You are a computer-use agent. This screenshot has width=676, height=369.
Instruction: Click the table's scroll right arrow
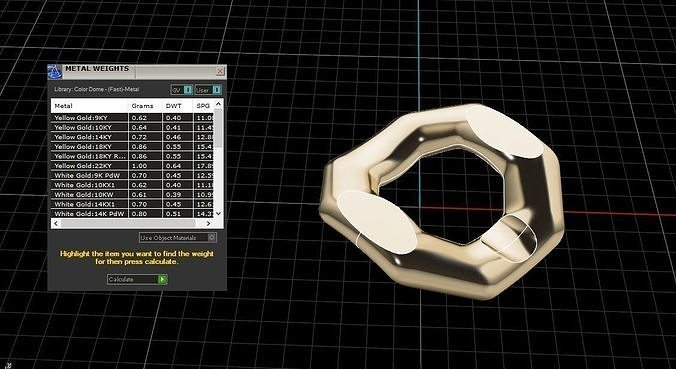click(208, 223)
